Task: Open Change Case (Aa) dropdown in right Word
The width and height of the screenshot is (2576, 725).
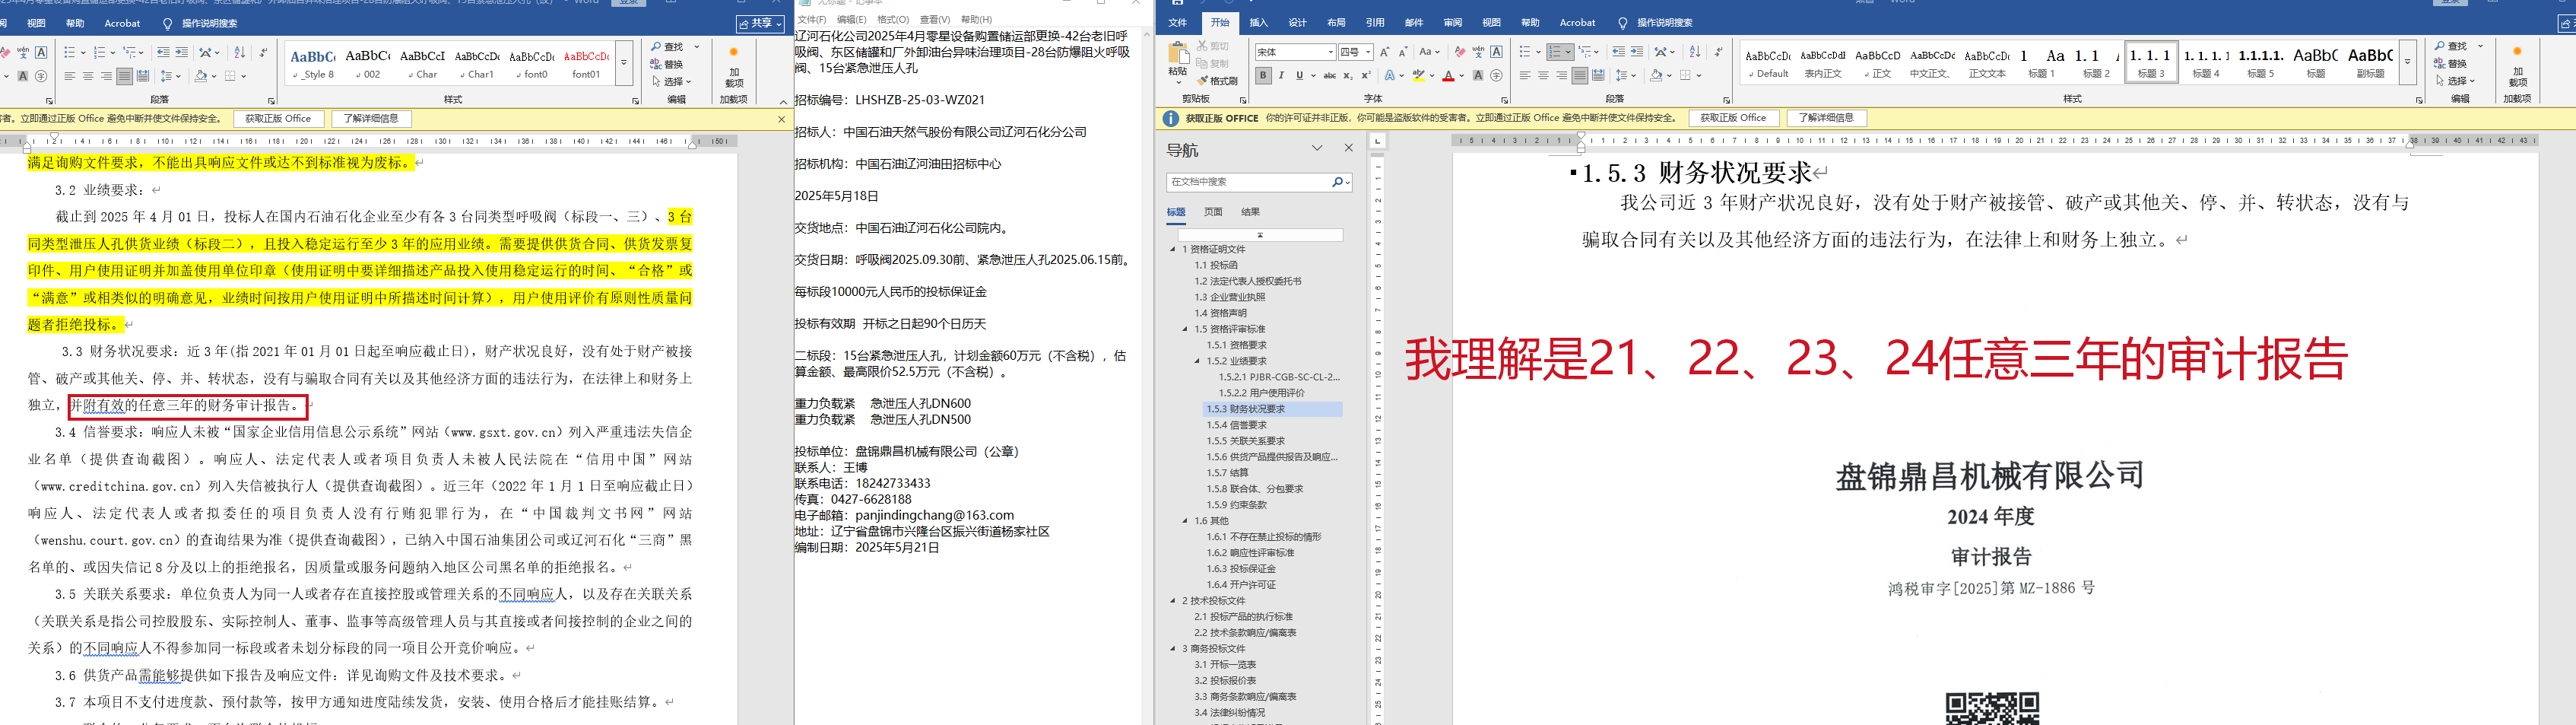Action: tap(1429, 52)
